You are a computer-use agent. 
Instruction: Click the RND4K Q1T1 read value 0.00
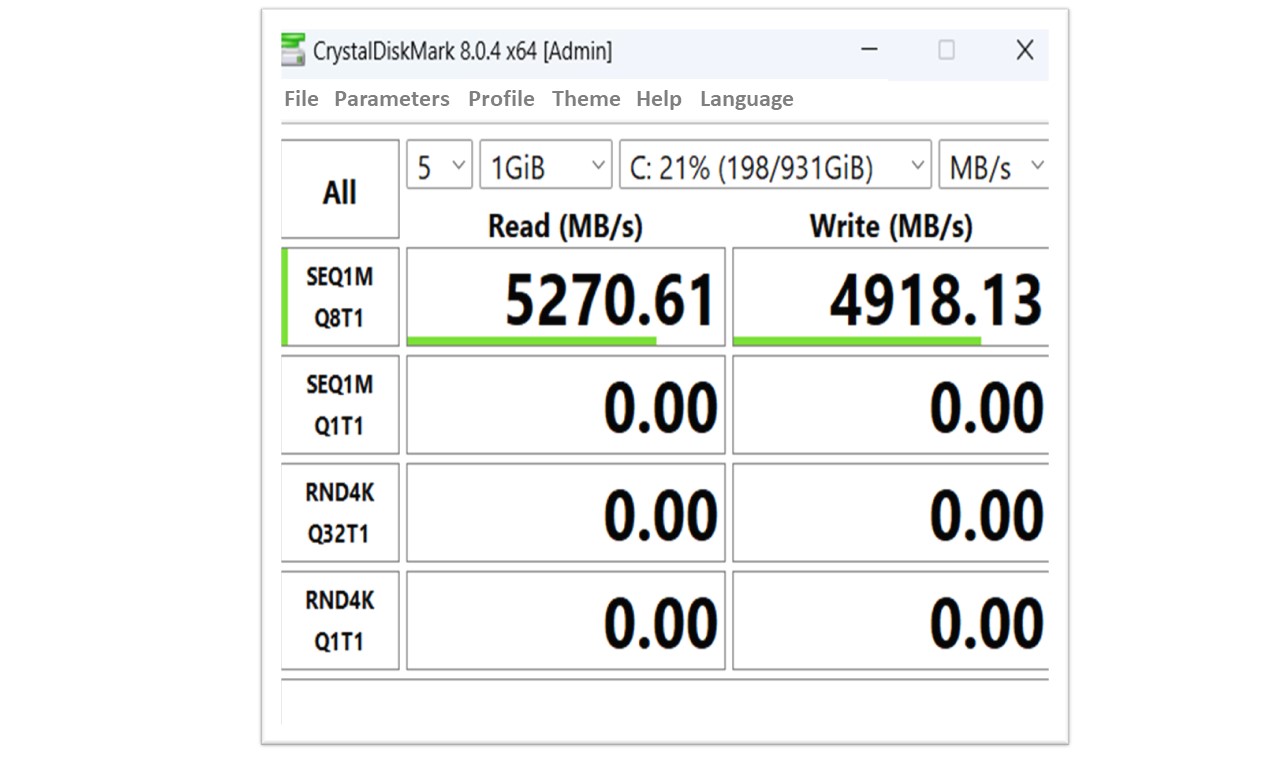tap(566, 621)
